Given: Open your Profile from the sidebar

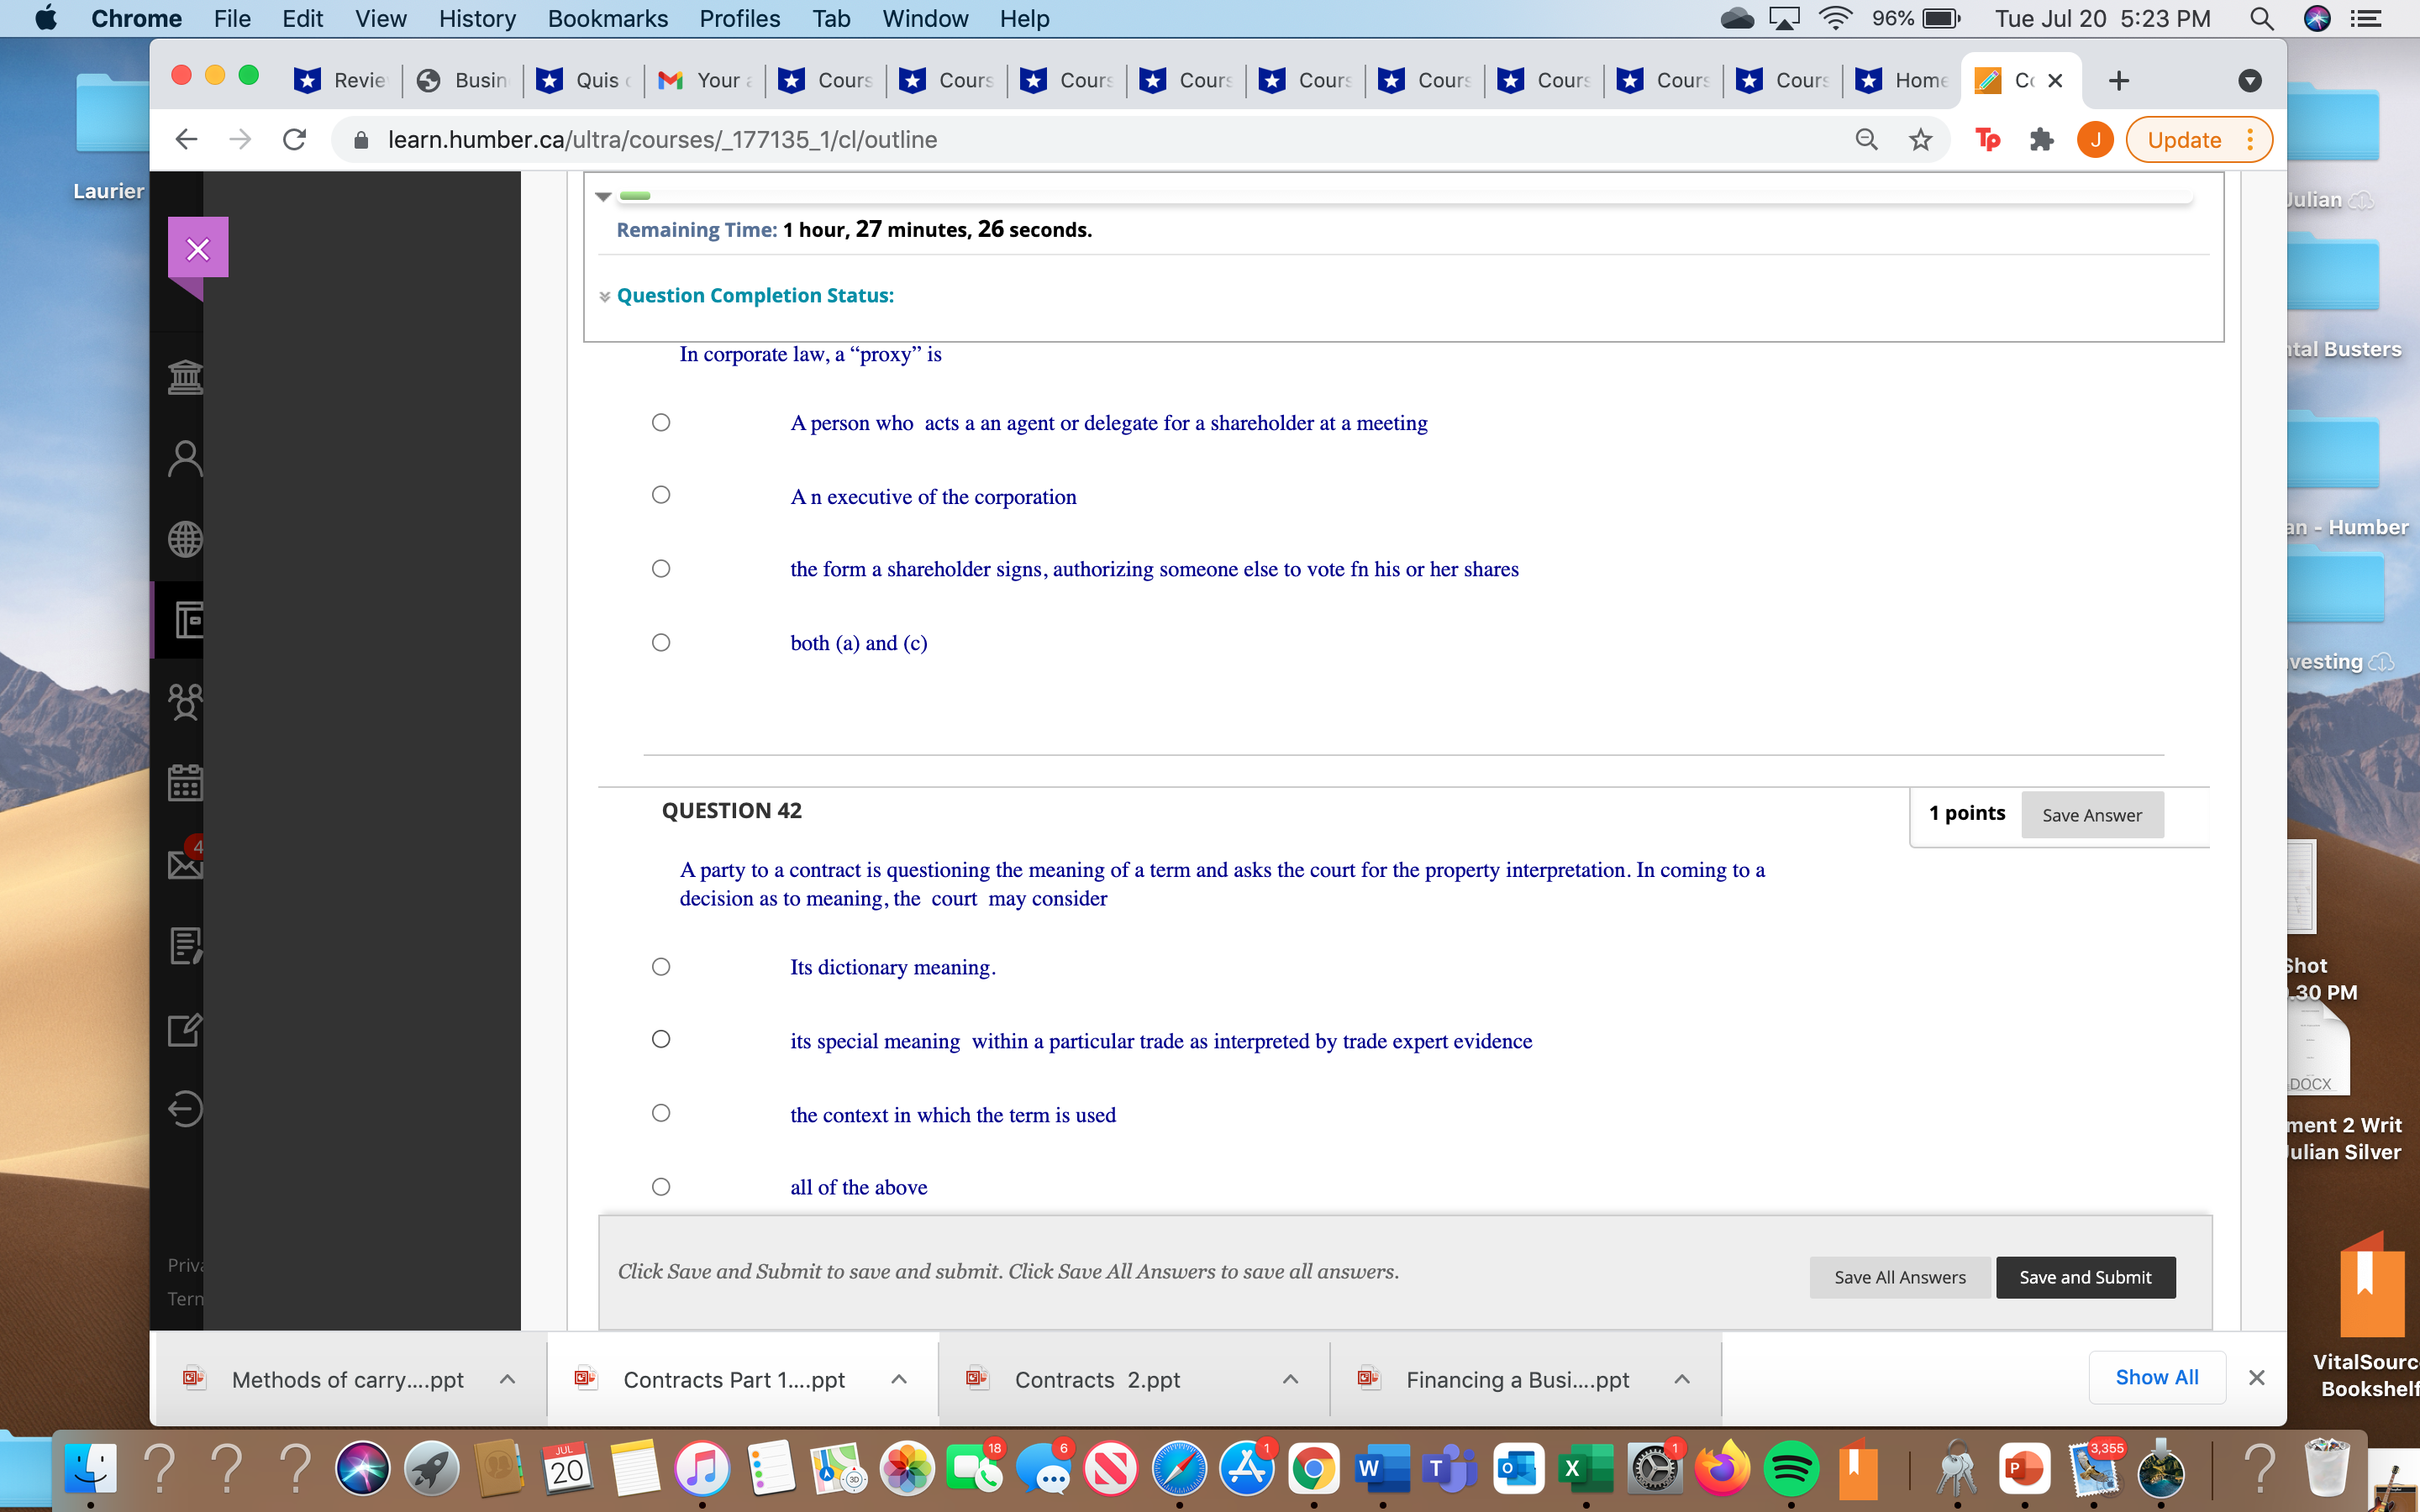Looking at the screenshot, I should [x=185, y=457].
